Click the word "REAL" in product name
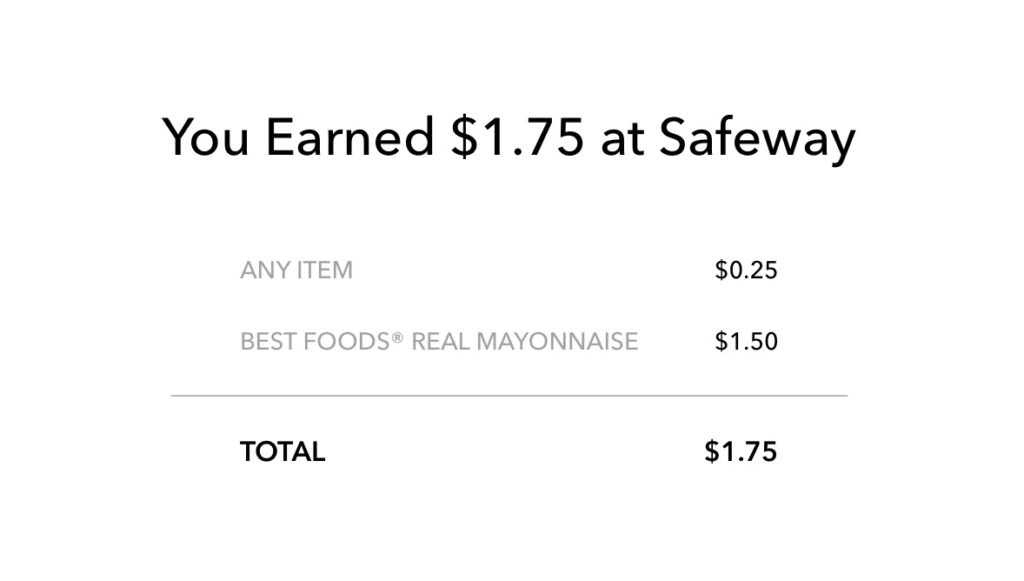This screenshot has height=581, width=1024. (440, 341)
